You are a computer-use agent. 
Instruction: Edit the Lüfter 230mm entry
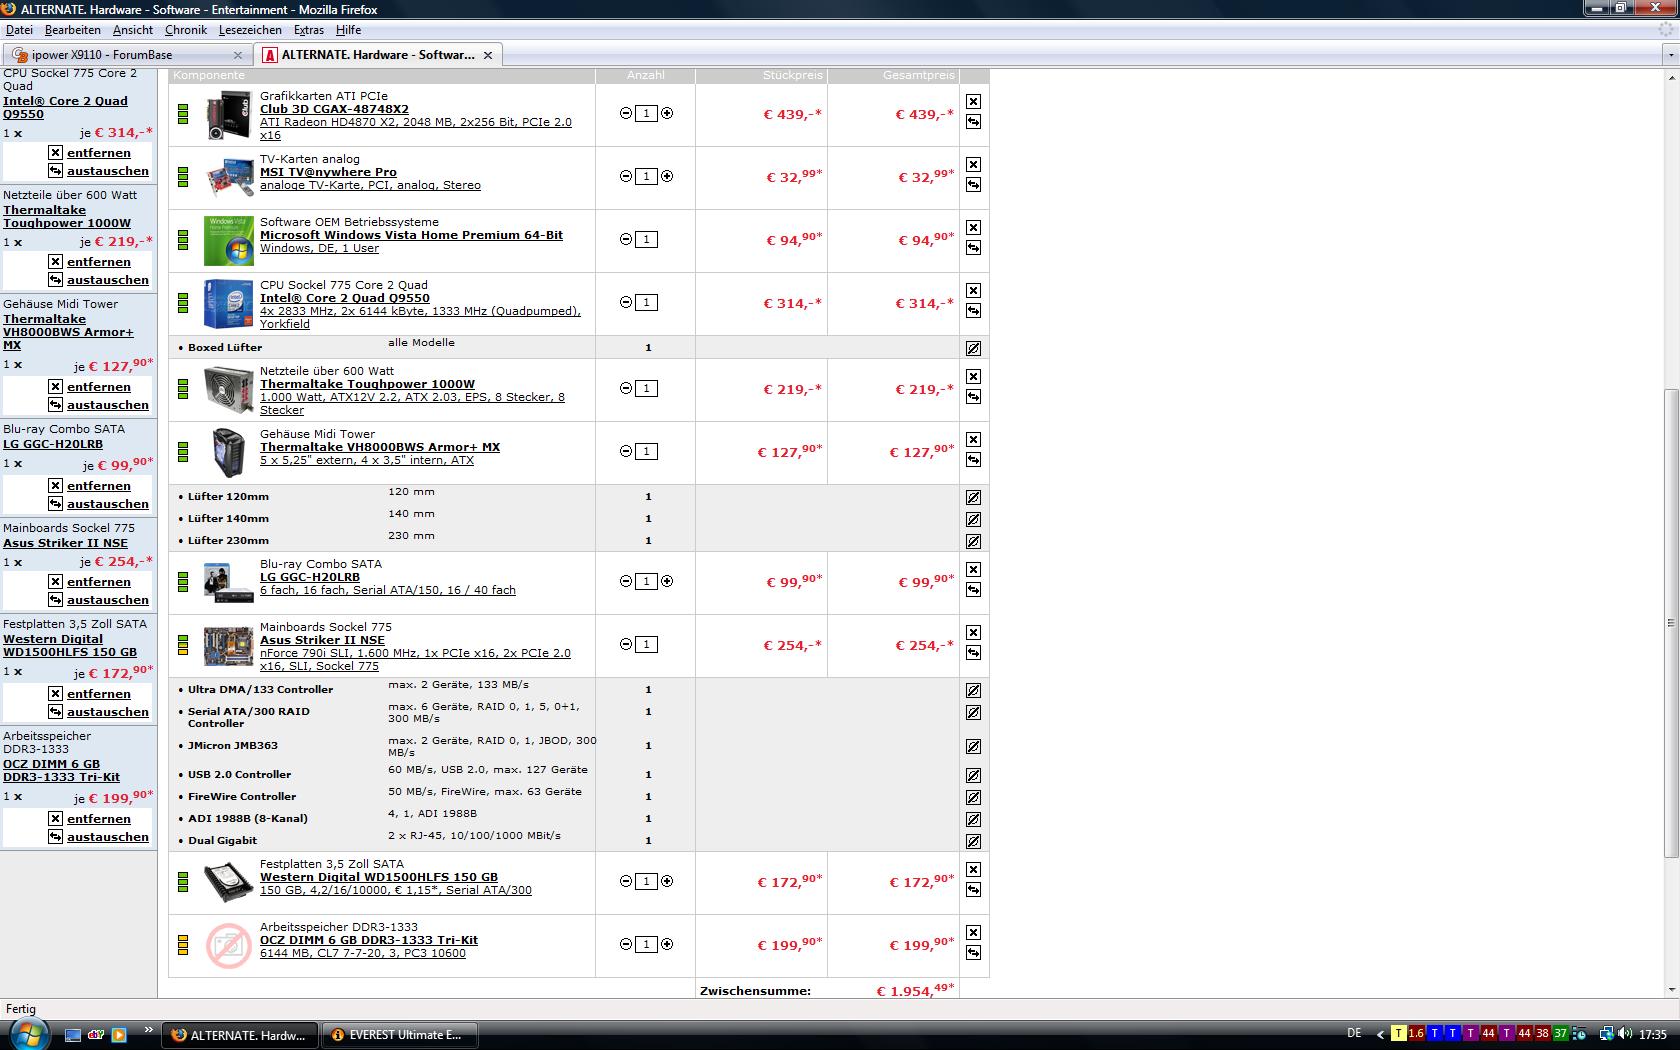click(973, 541)
